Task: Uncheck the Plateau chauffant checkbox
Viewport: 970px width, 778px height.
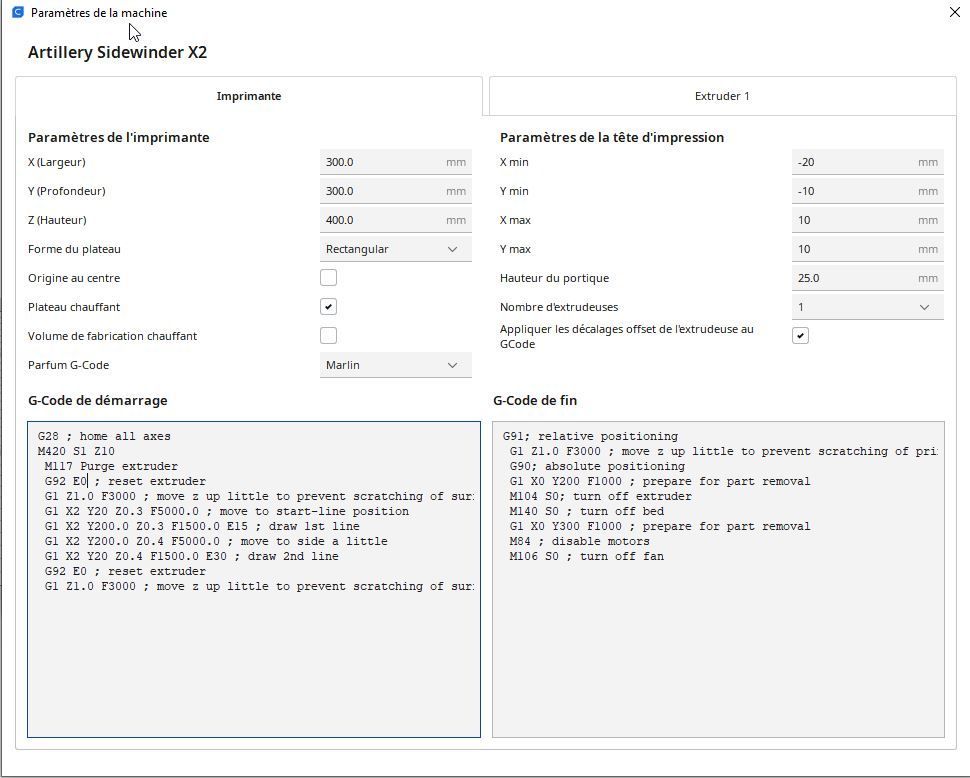Action: click(x=328, y=307)
